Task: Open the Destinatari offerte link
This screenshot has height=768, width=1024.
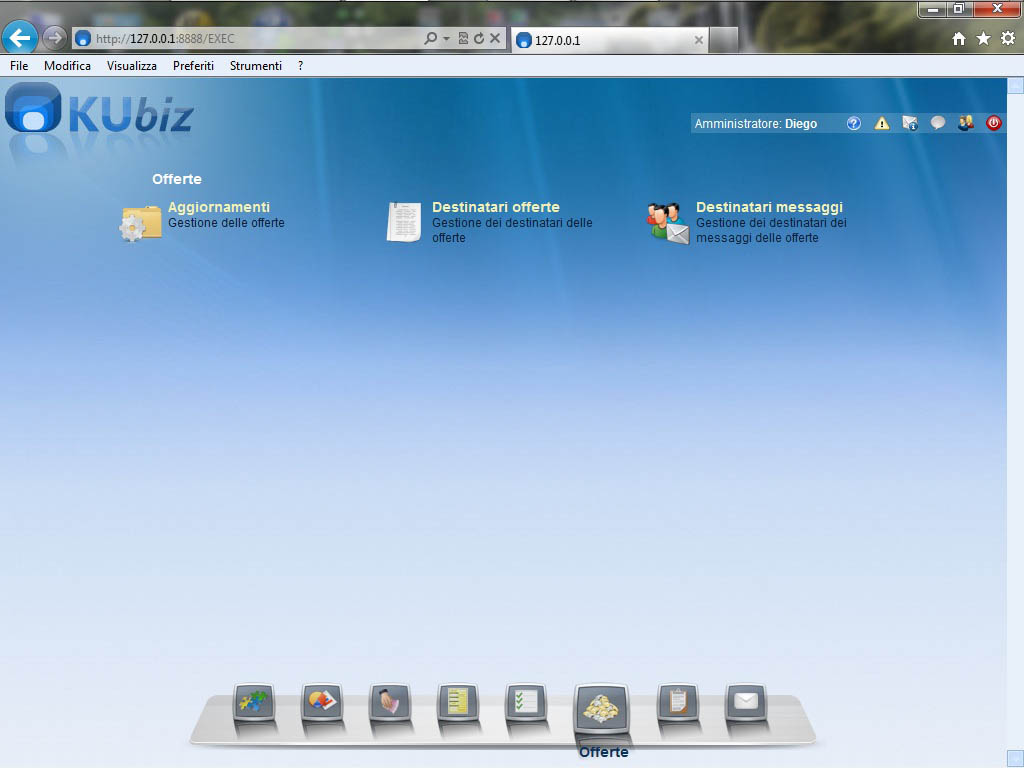Action: tap(495, 208)
